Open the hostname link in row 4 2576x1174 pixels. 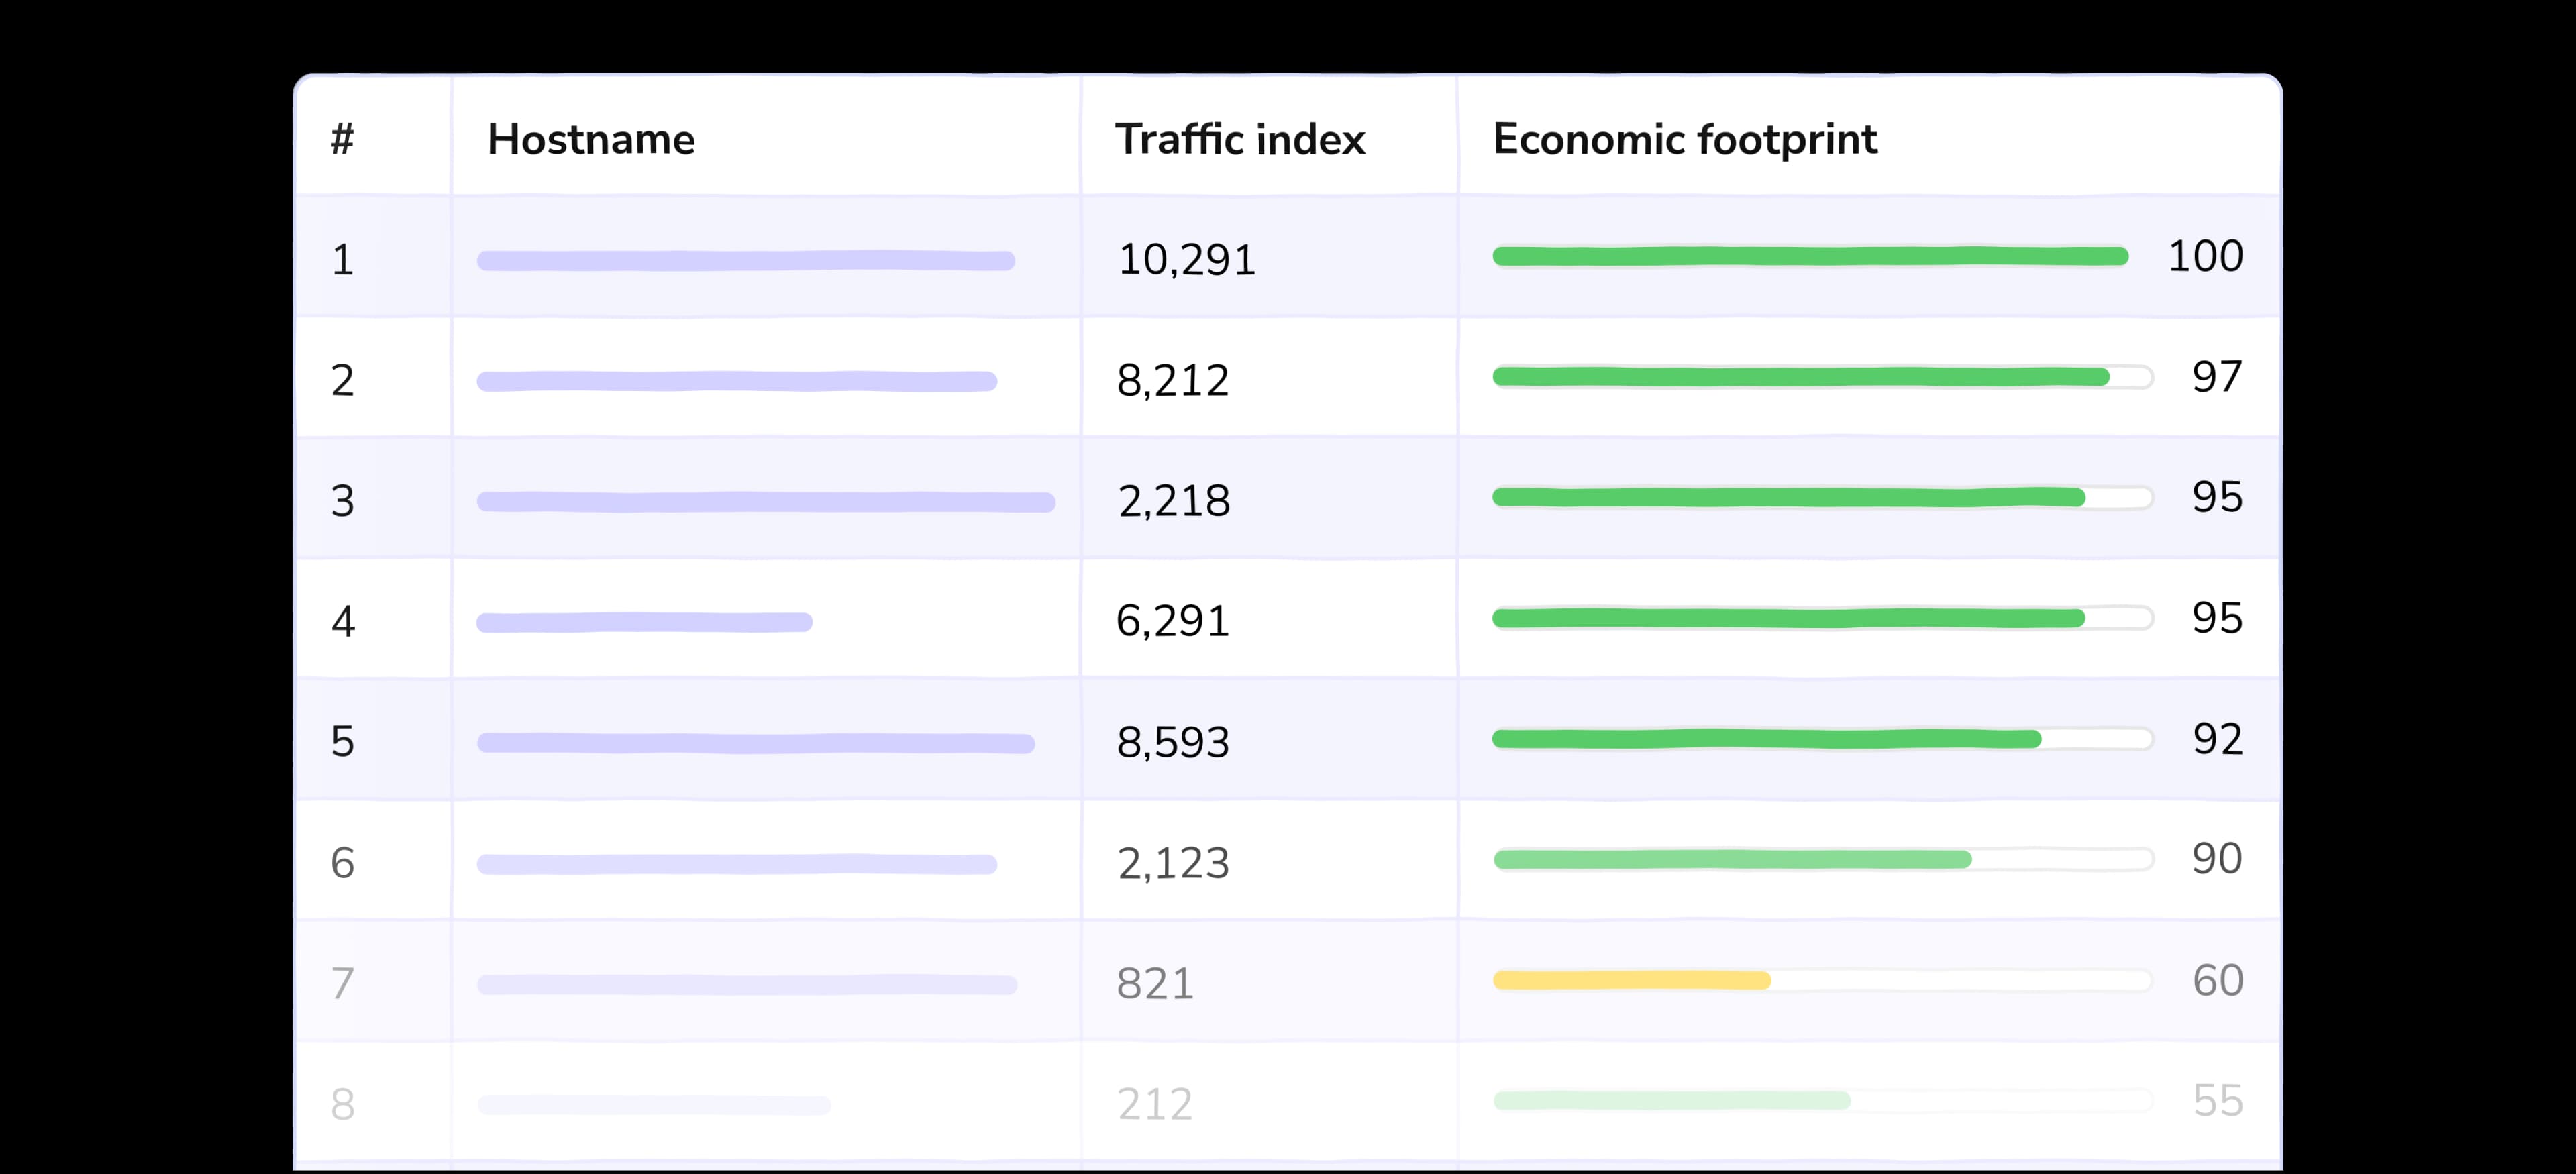[644, 623]
